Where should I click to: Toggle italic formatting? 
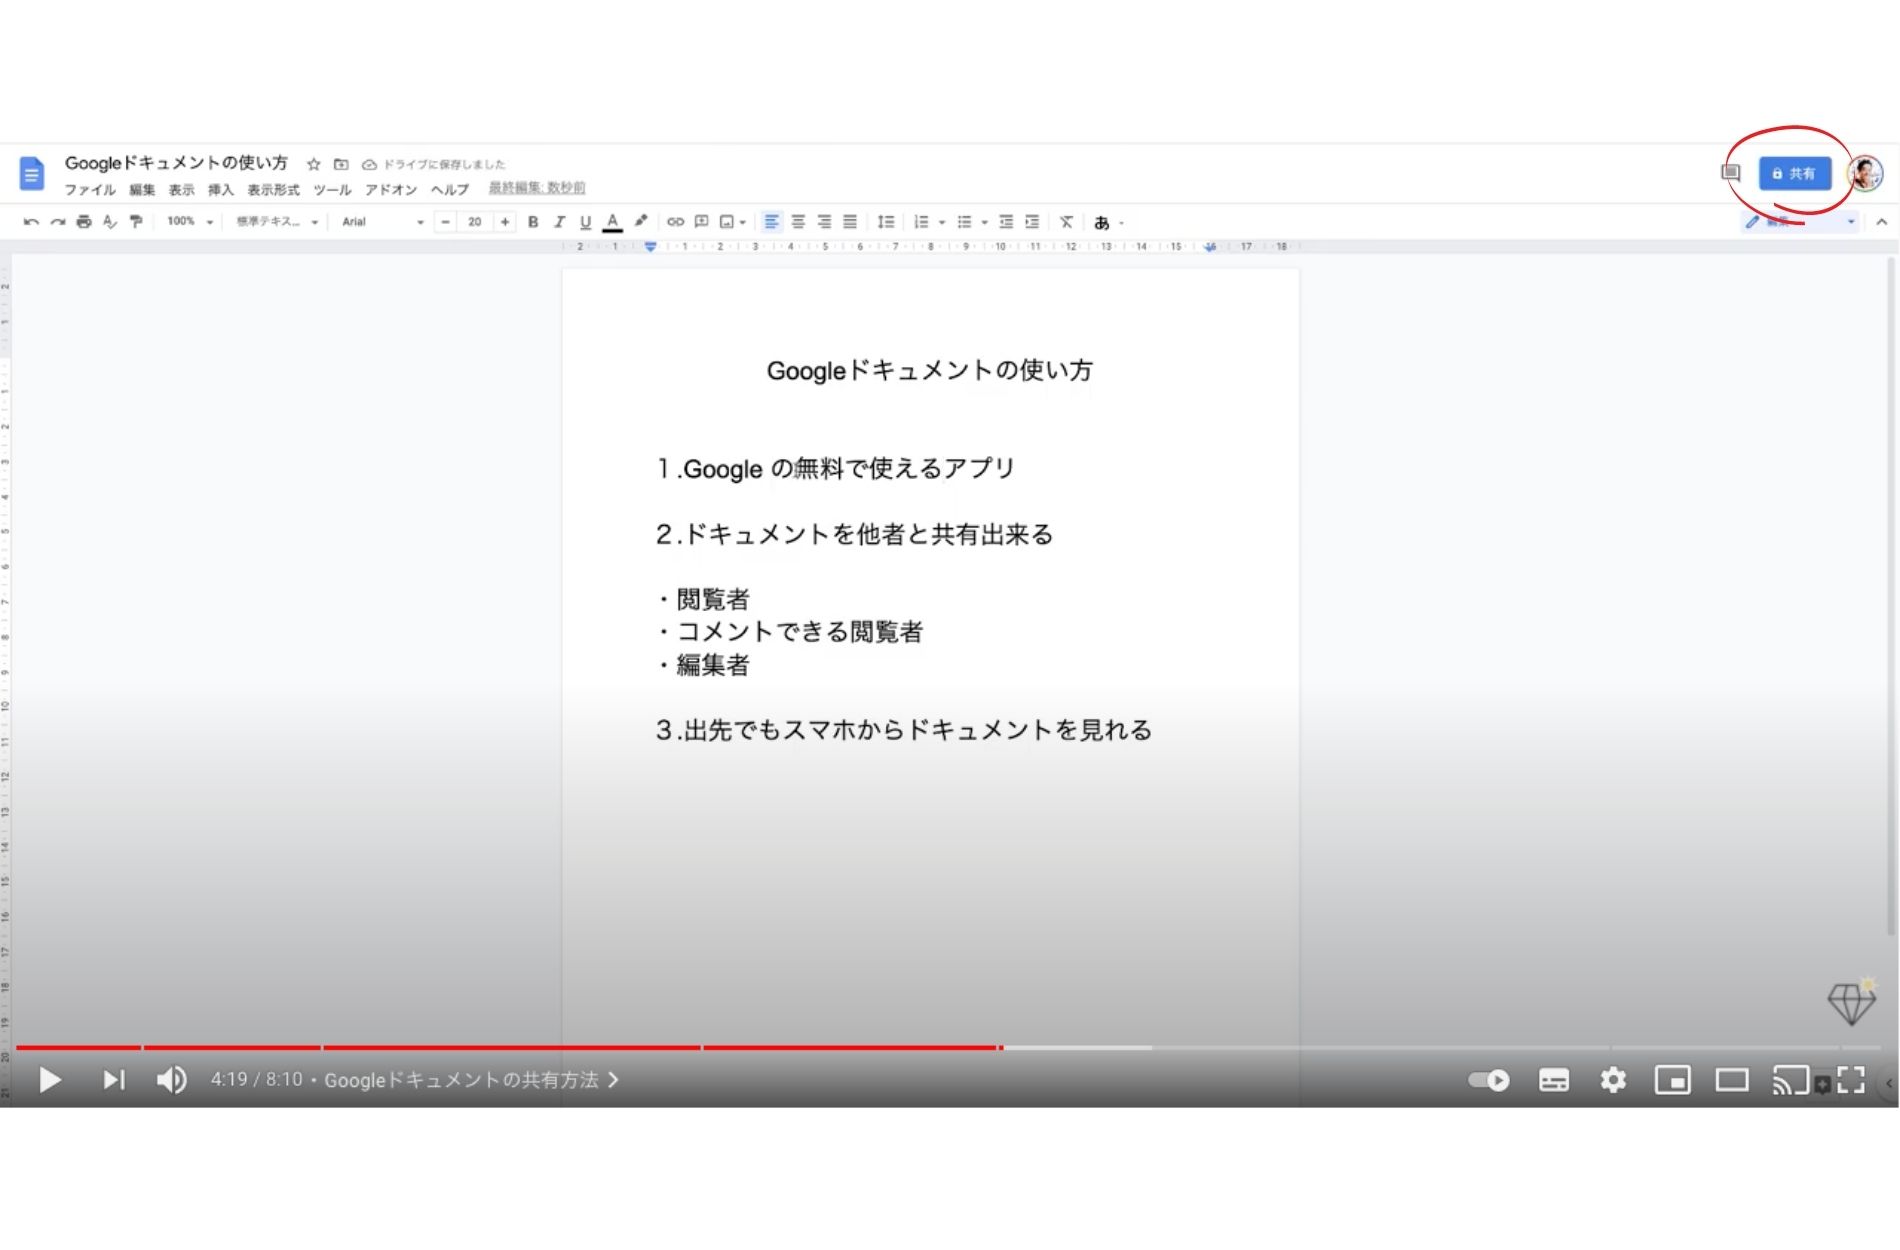[x=559, y=222]
